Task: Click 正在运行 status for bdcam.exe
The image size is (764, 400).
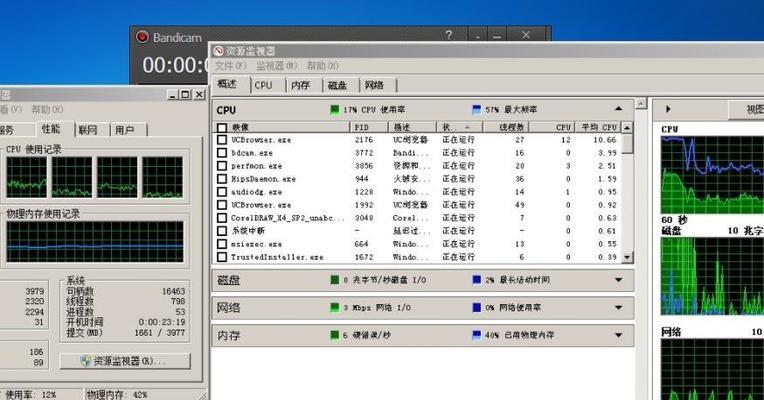Action: (x=458, y=153)
